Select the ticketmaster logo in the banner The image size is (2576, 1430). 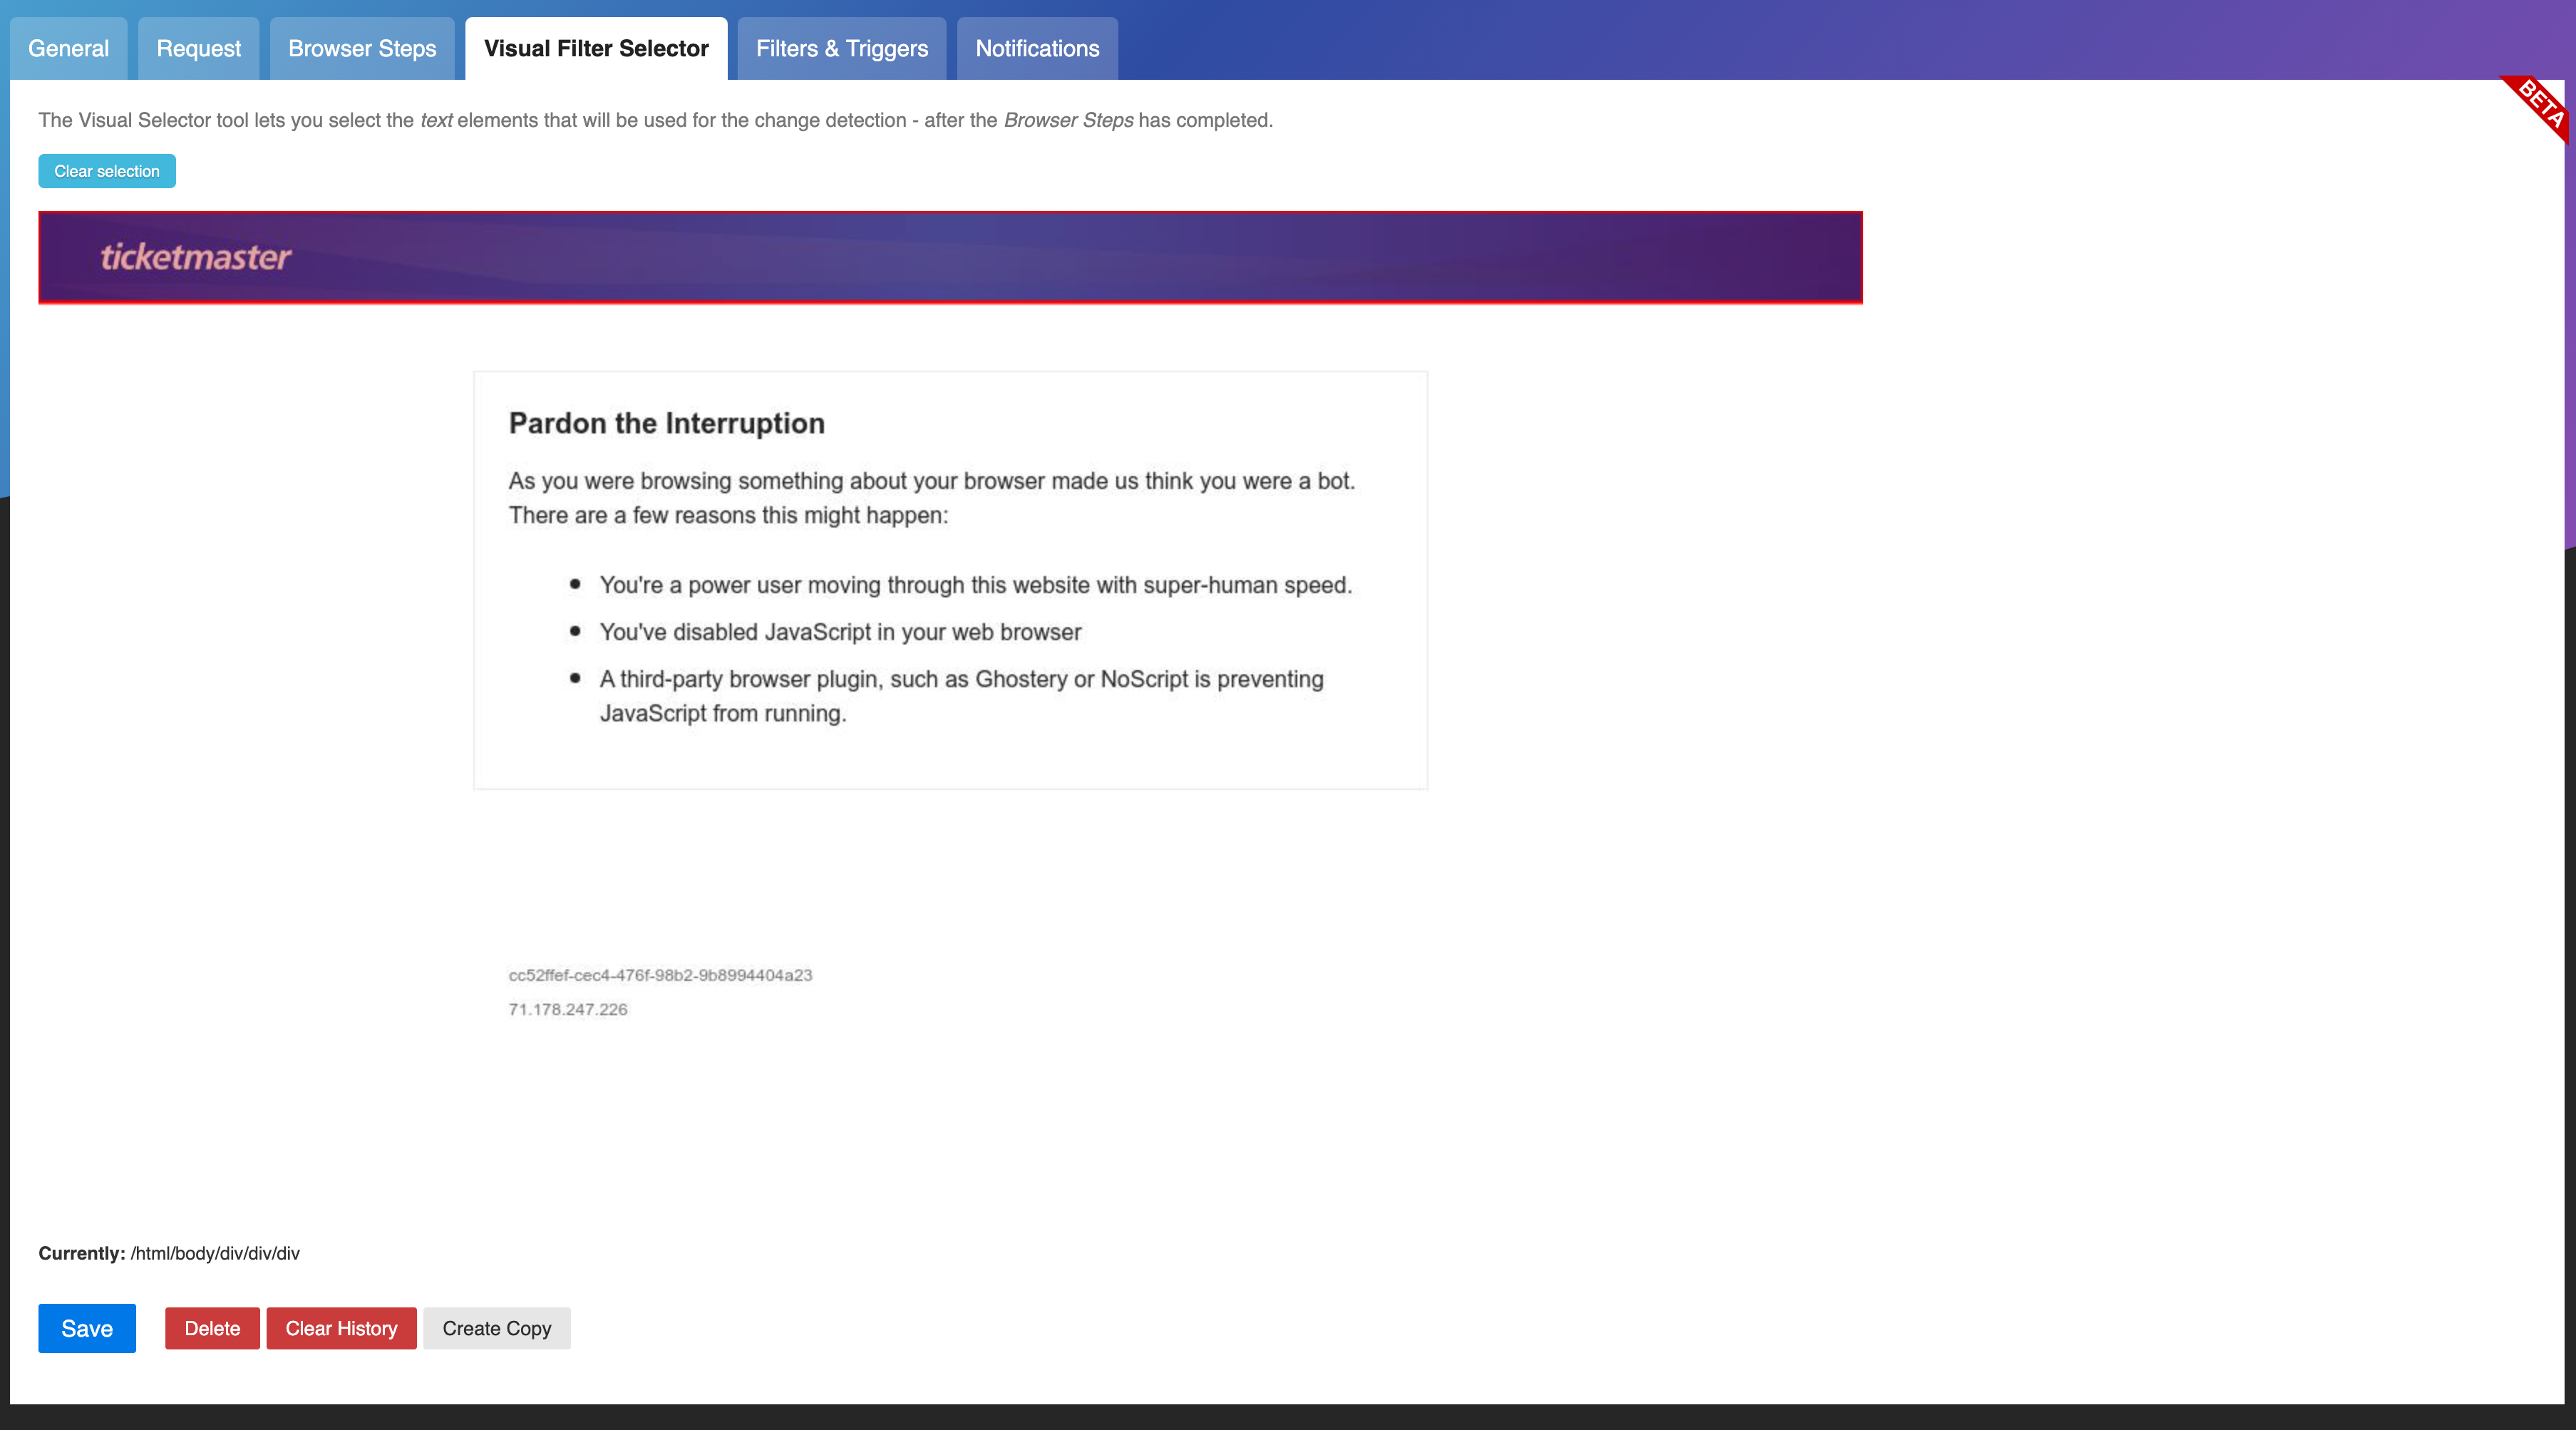(x=196, y=257)
